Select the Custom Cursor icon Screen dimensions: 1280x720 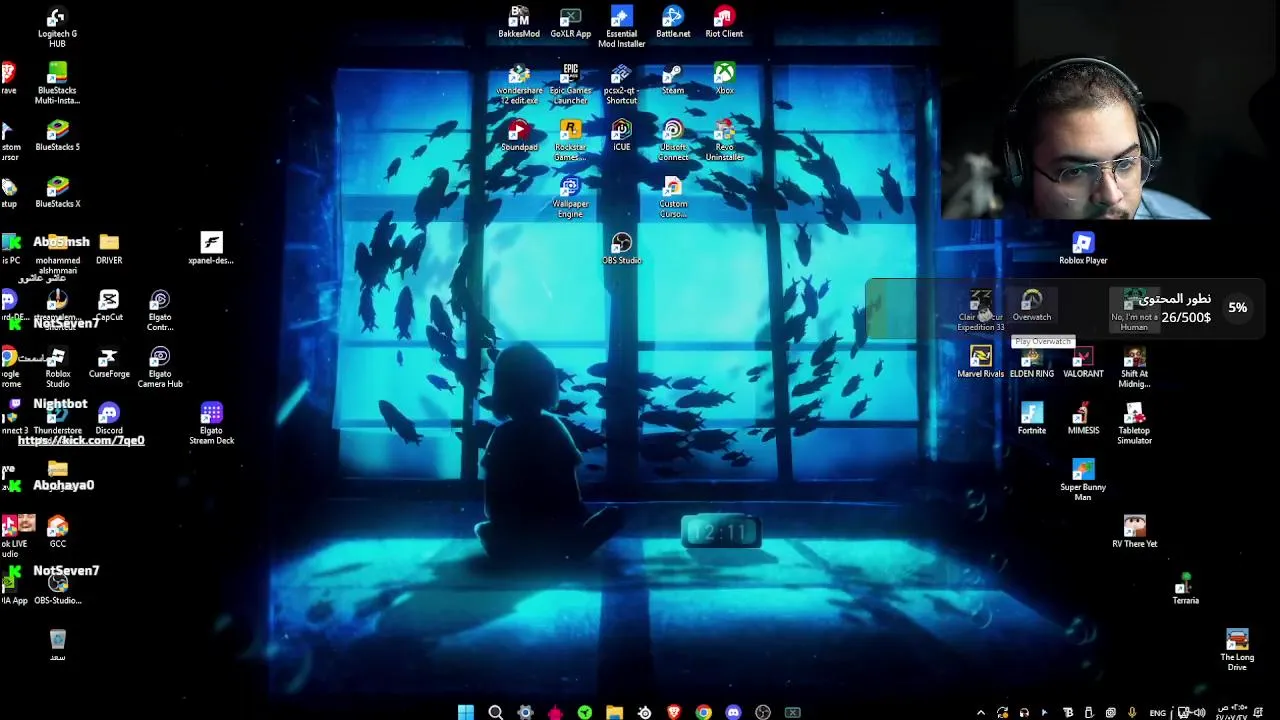673,198
